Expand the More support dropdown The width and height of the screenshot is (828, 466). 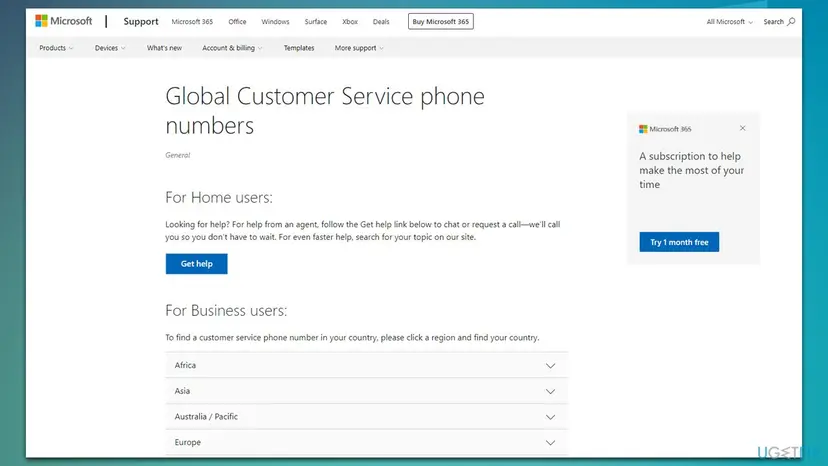(359, 48)
